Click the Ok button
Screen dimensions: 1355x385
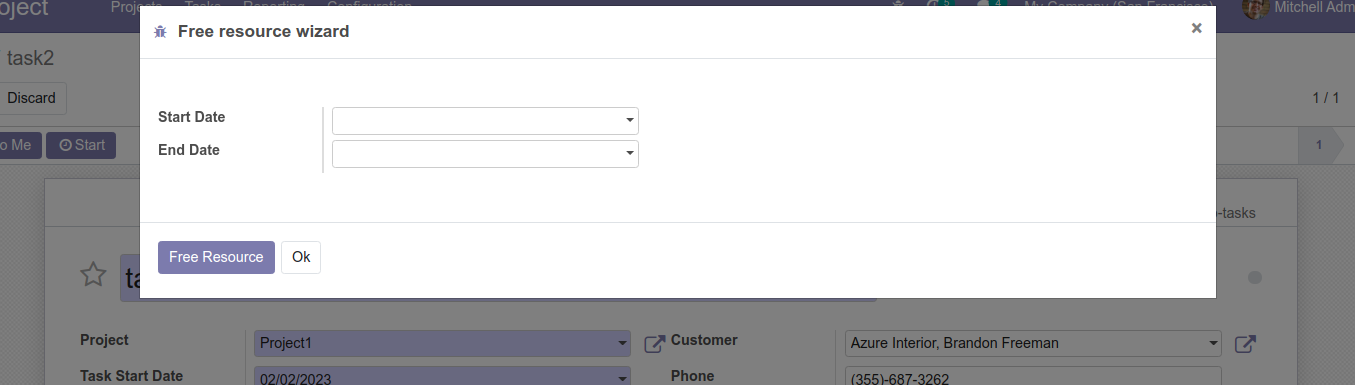pyautogui.click(x=301, y=257)
